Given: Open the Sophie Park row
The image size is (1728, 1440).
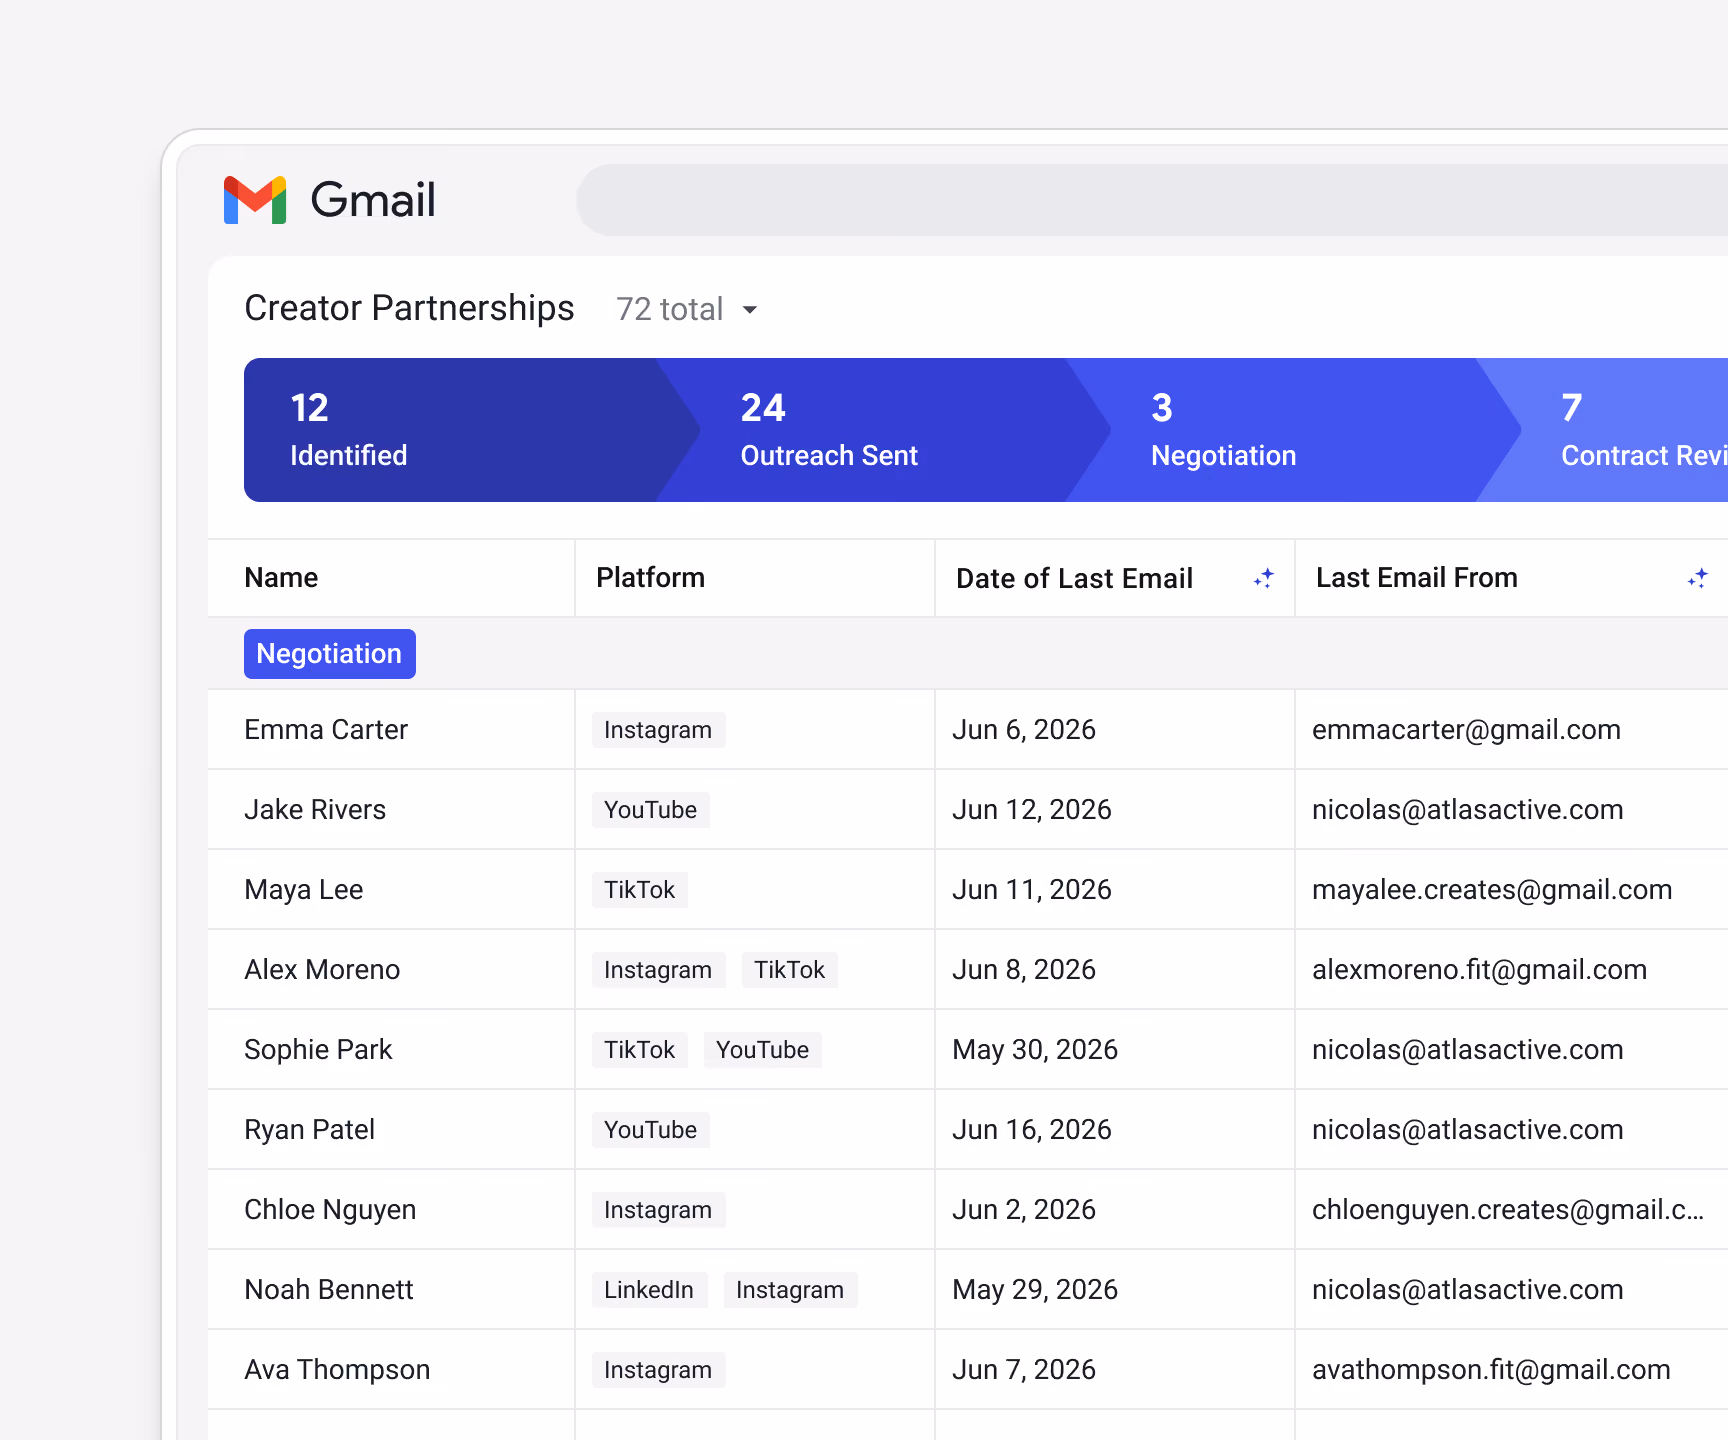Looking at the screenshot, I should pyautogui.click(x=968, y=1050).
